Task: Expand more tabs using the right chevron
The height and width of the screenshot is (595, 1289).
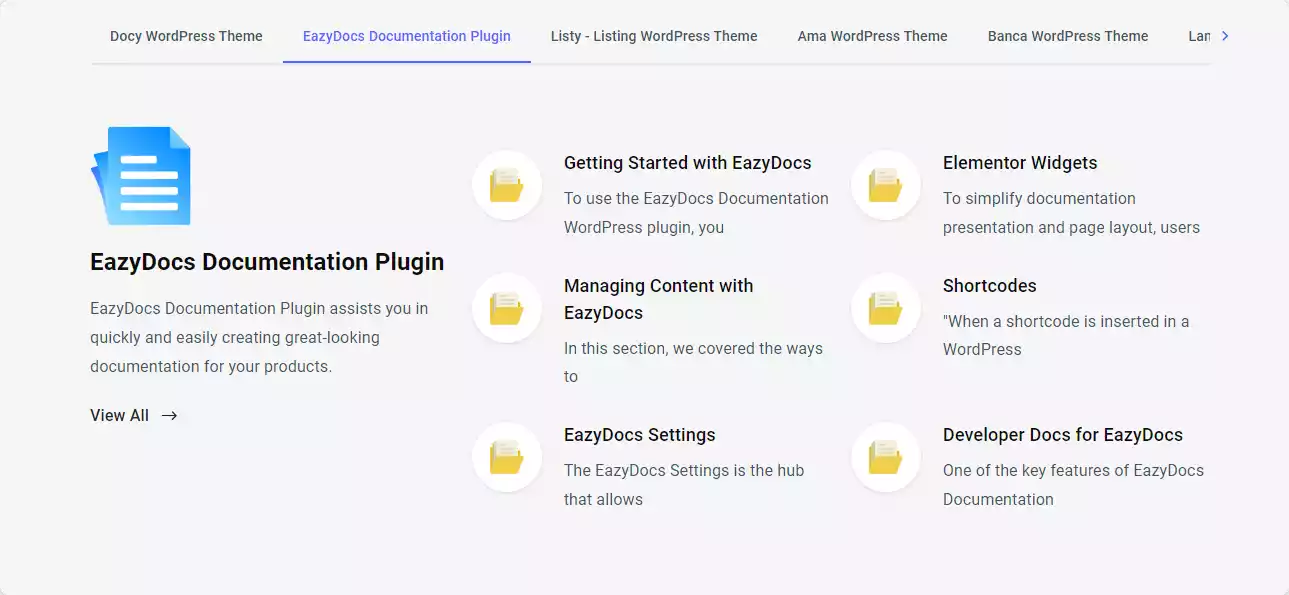Action: click(1222, 35)
